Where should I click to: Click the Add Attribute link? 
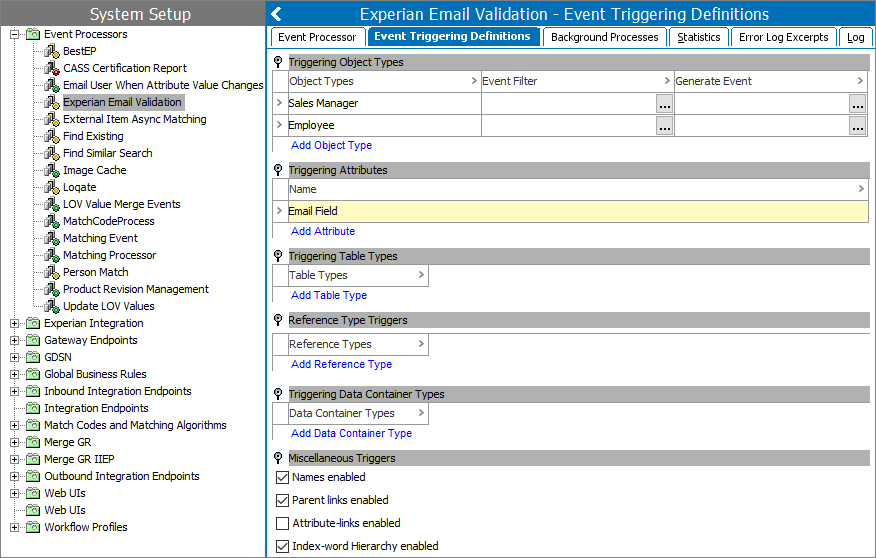click(323, 231)
